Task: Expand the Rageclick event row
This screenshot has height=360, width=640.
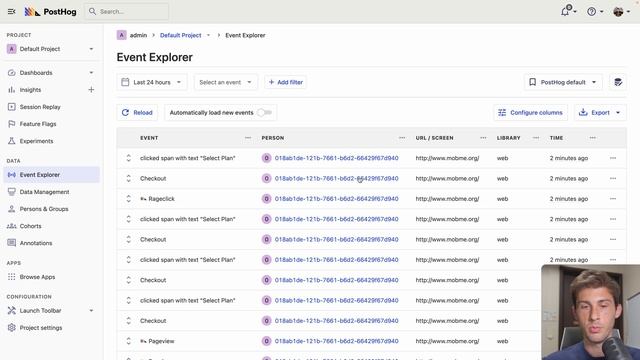Action: (129, 199)
